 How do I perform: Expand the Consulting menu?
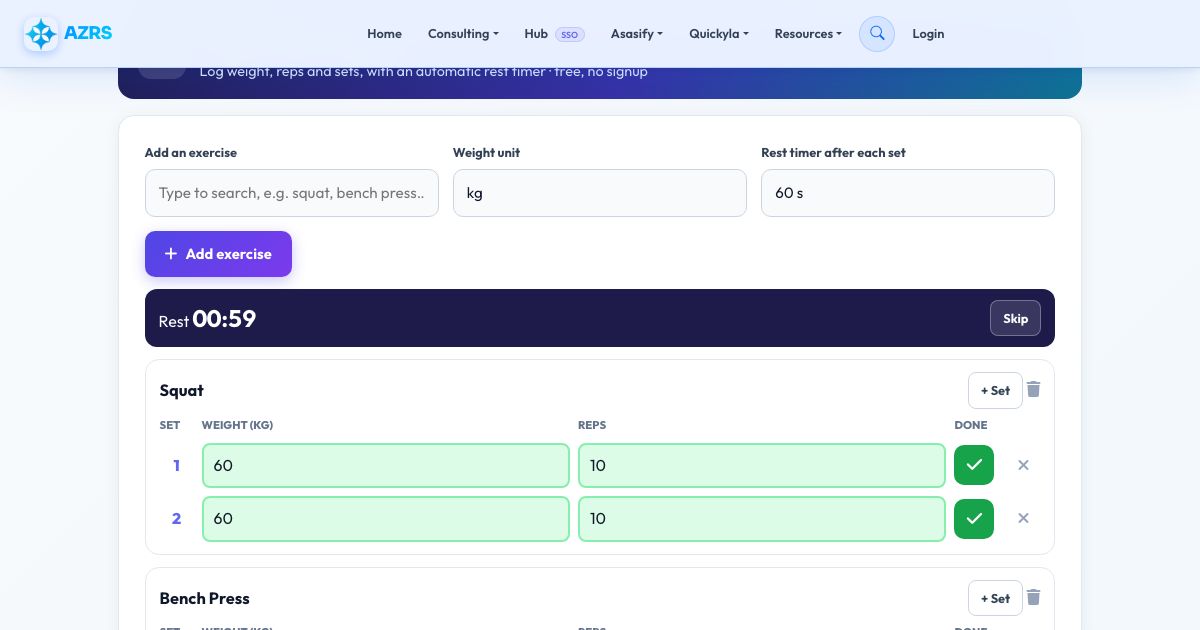point(463,34)
